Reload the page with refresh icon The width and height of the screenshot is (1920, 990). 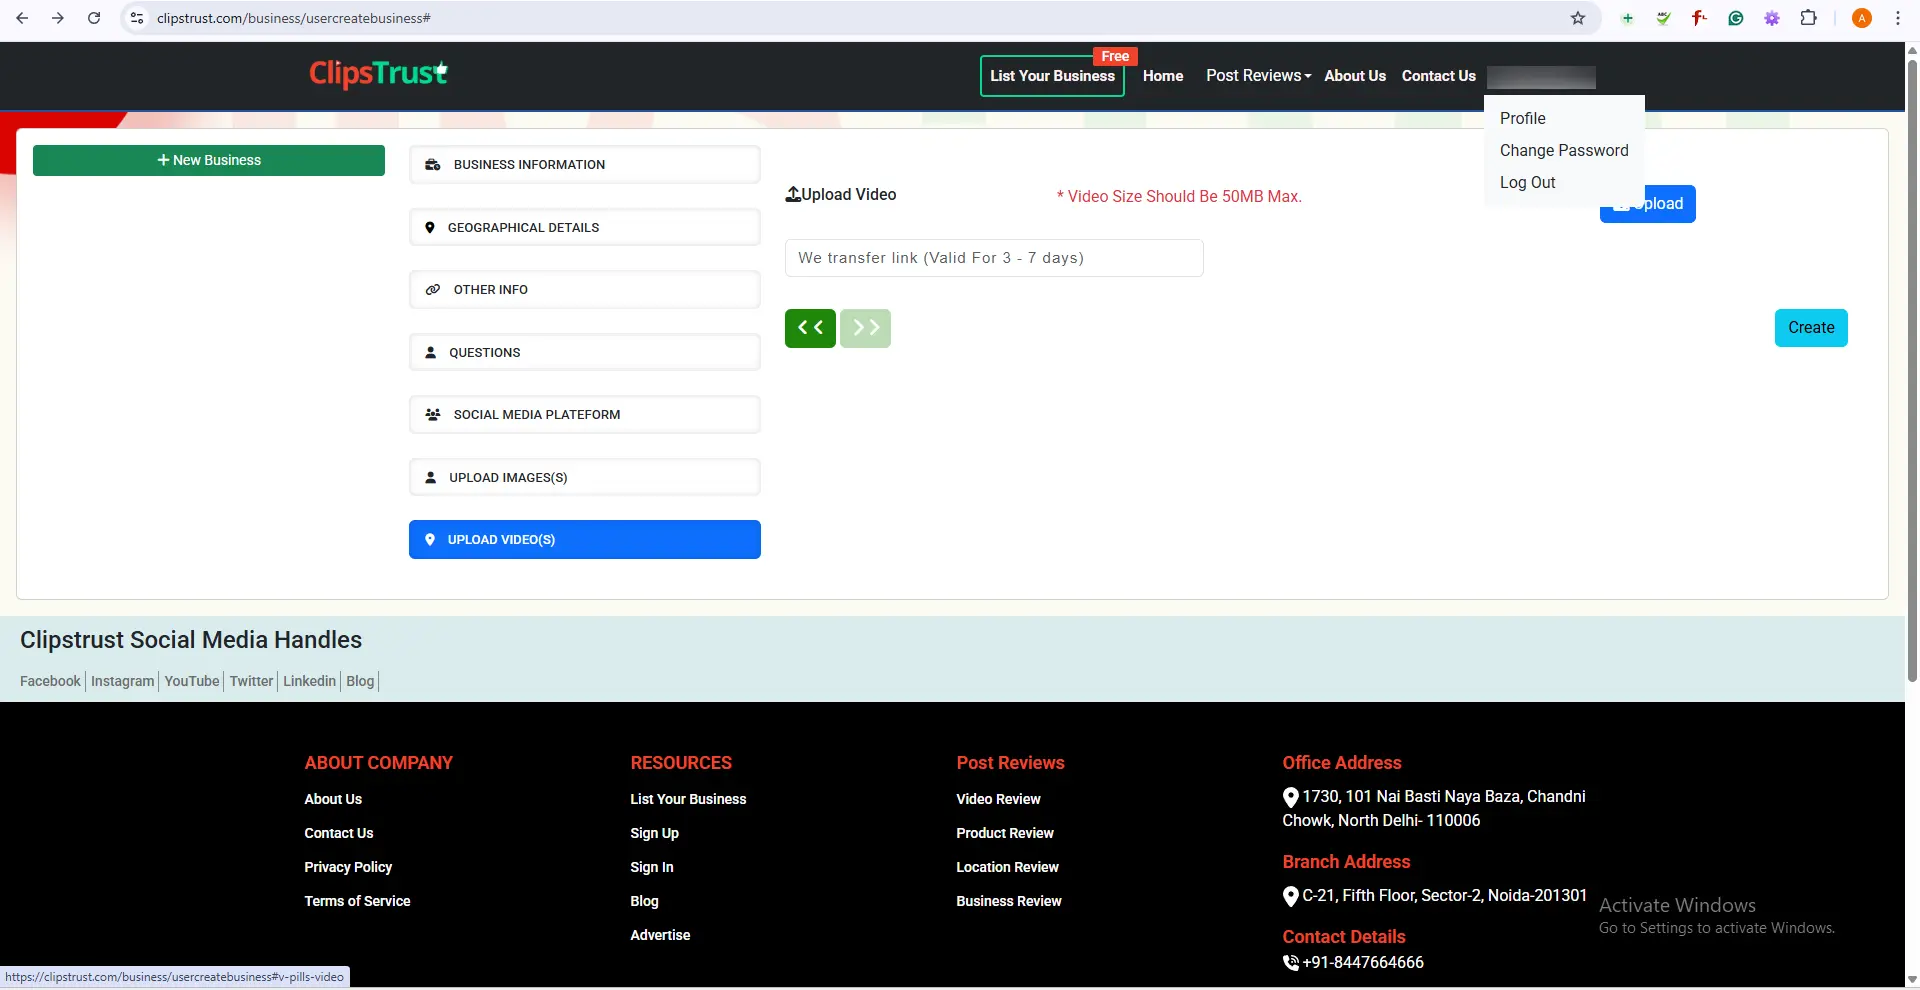click(94, 18)
